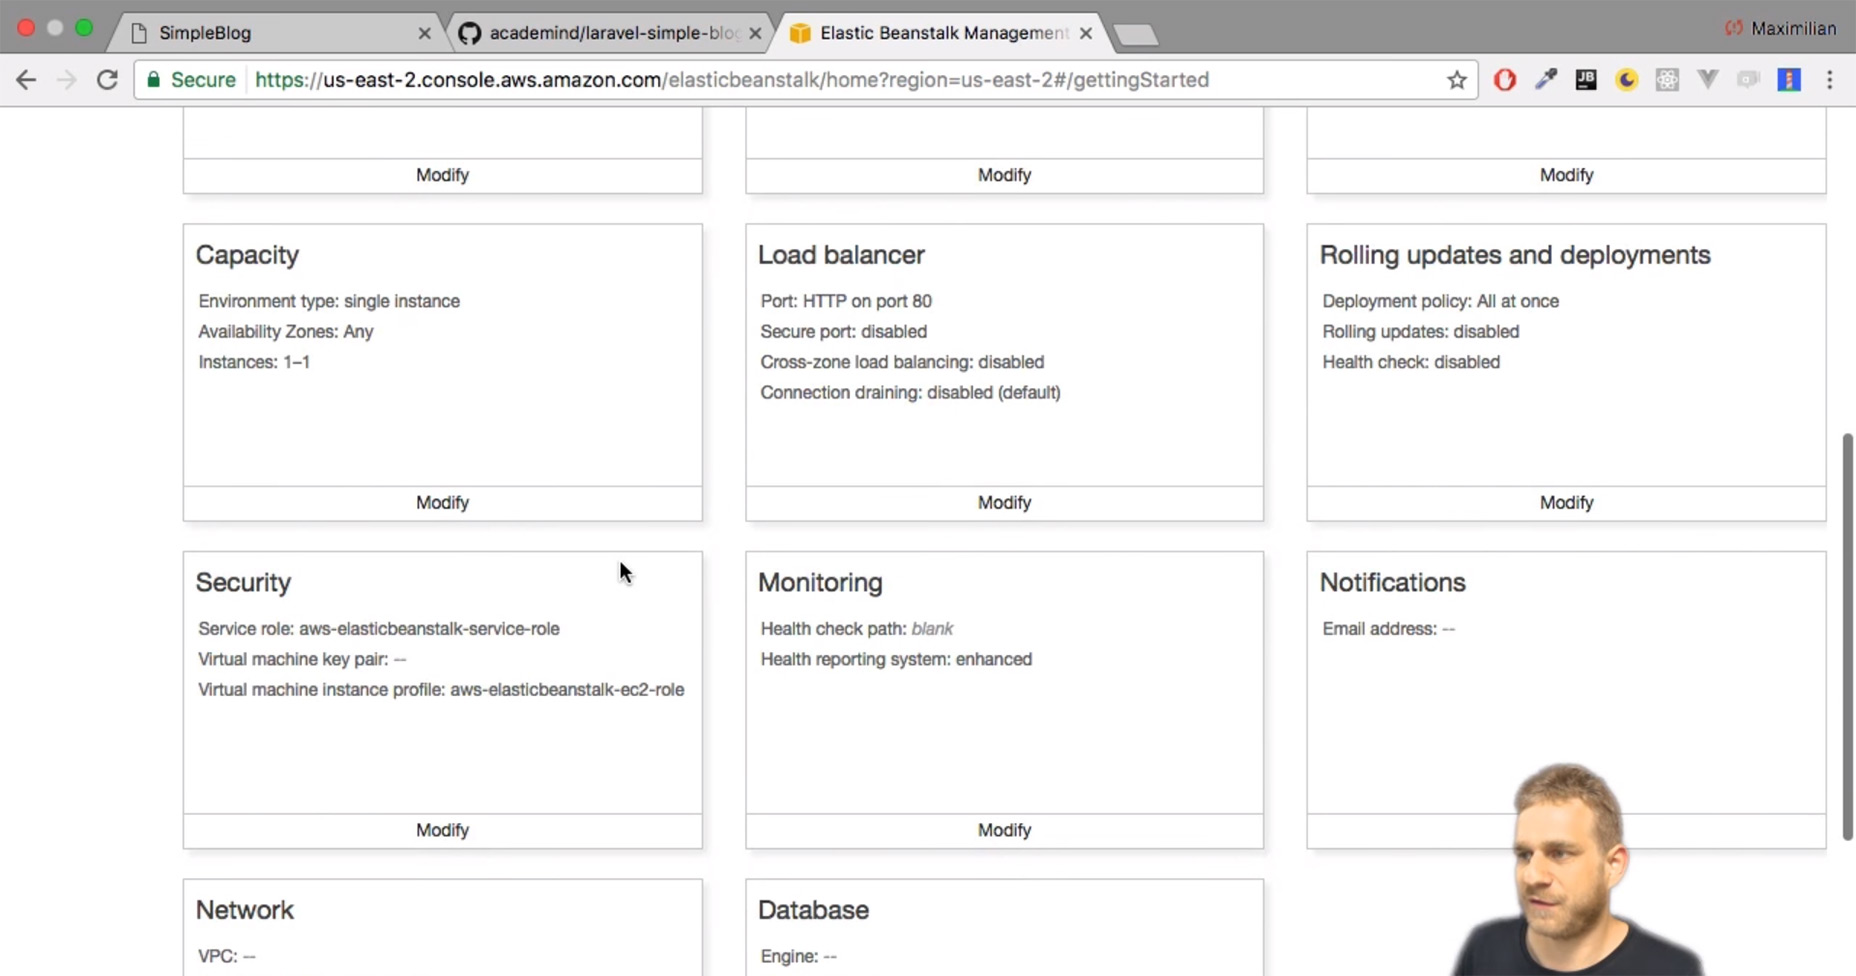Click Modify in the top-left card above Capacity

pos(442,175)
